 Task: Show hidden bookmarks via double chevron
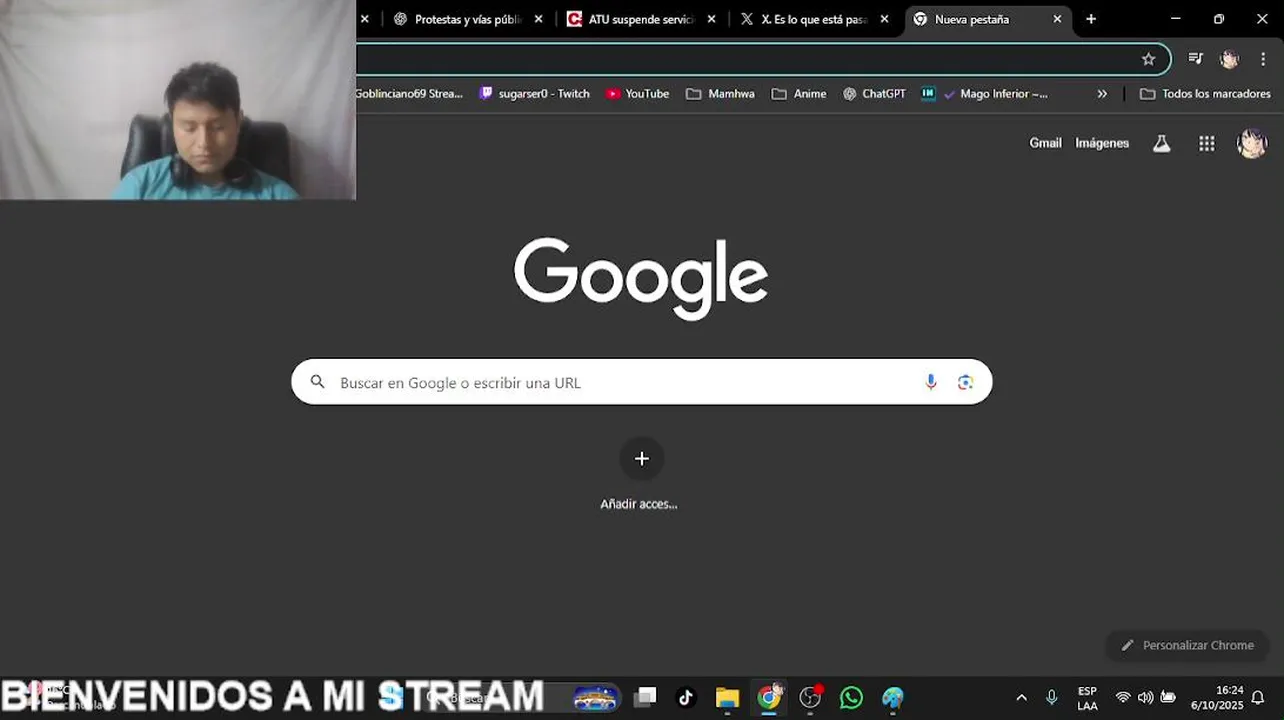(x=1102, y=94)
